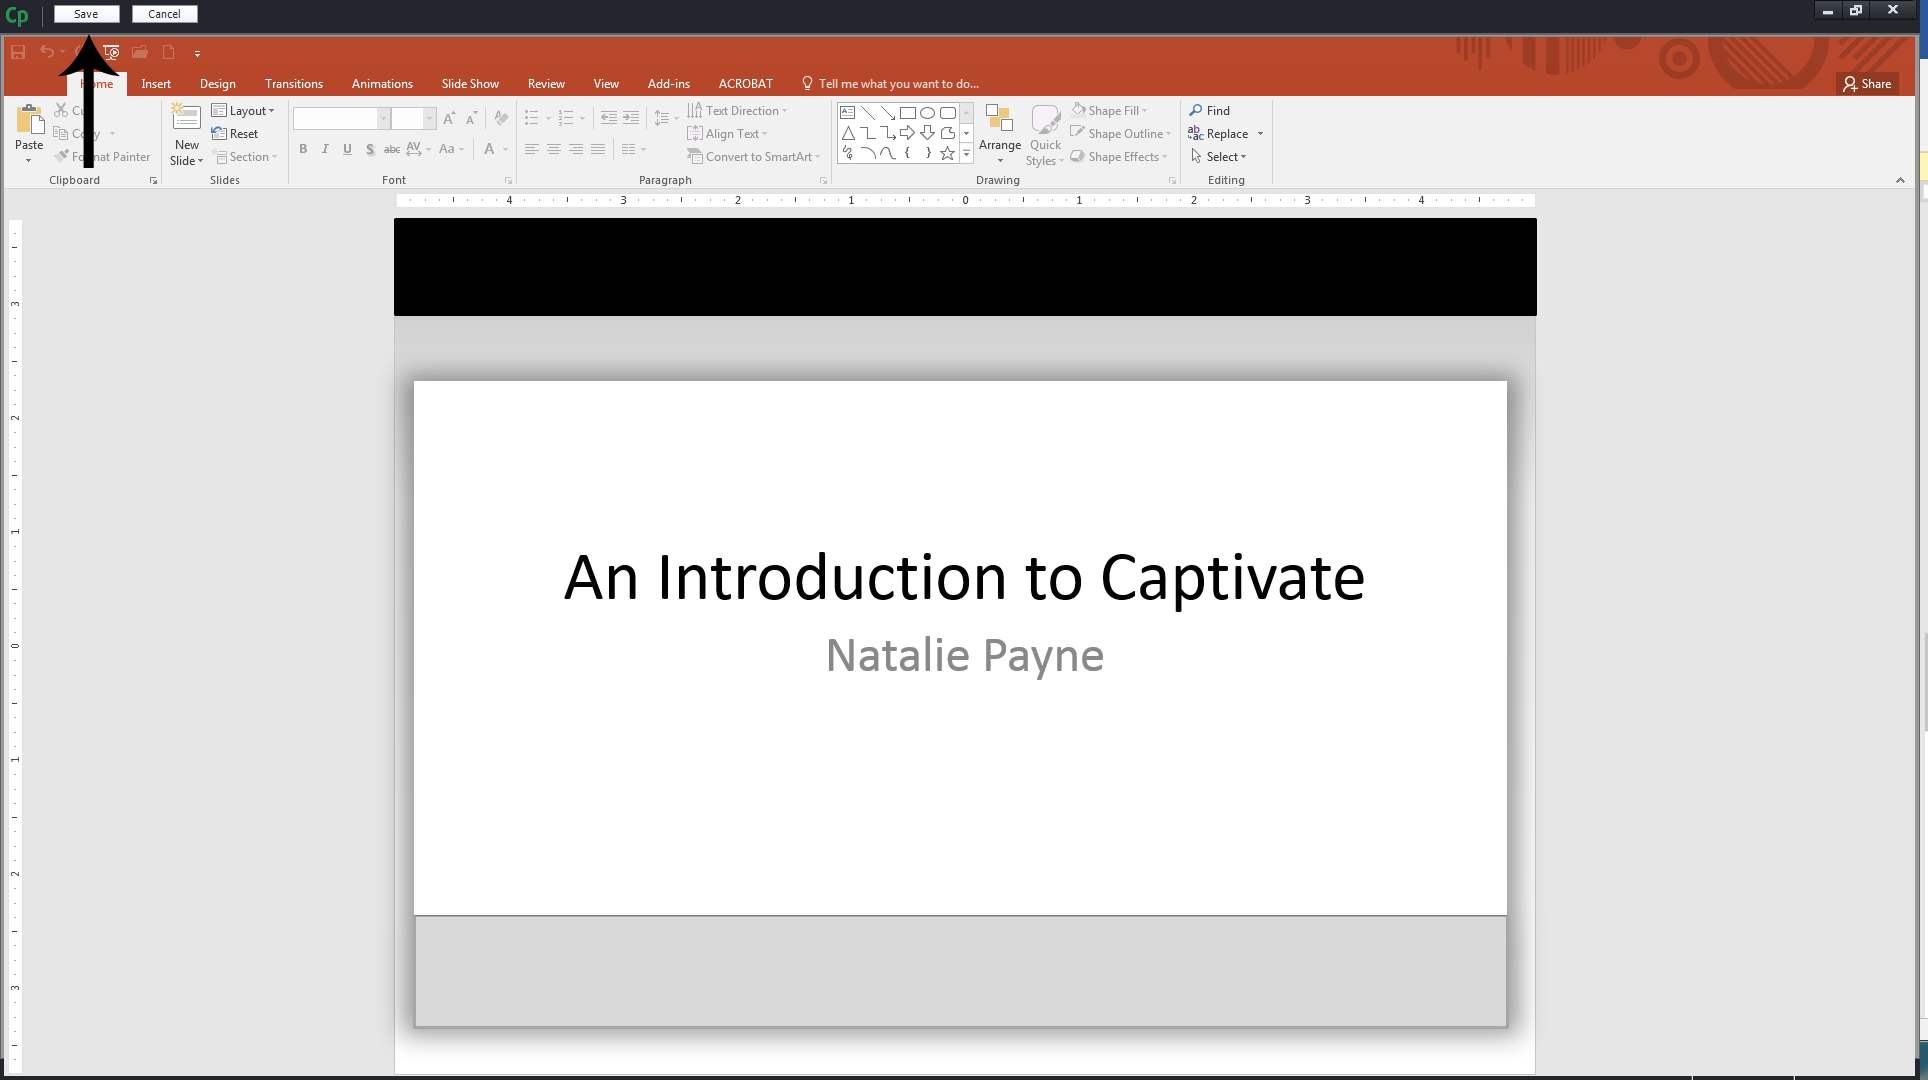
Task: Select the Rounded Rectangle shape
Action: pos(948,113)
